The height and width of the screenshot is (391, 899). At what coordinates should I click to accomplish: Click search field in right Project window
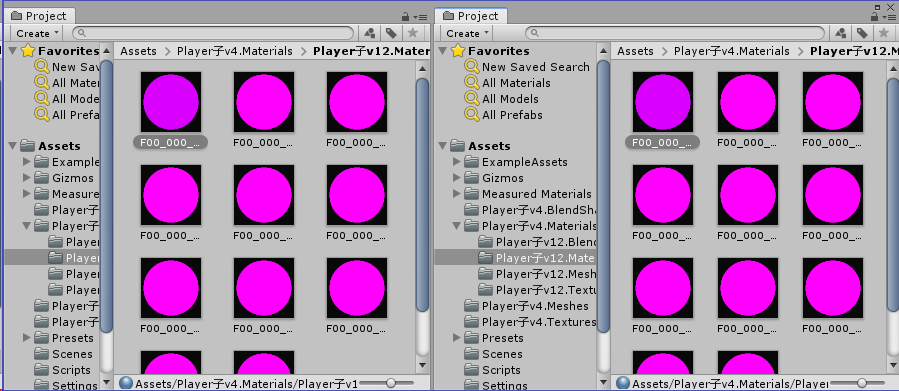[x=675, y=33]
